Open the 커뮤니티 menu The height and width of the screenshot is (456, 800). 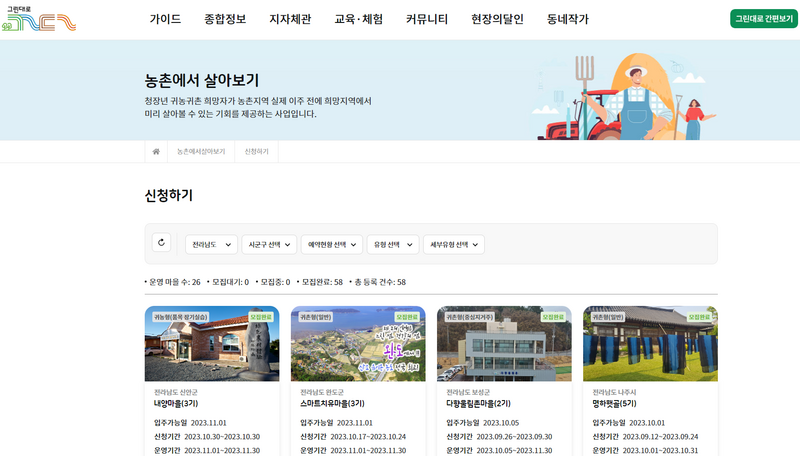pos(427,19)
